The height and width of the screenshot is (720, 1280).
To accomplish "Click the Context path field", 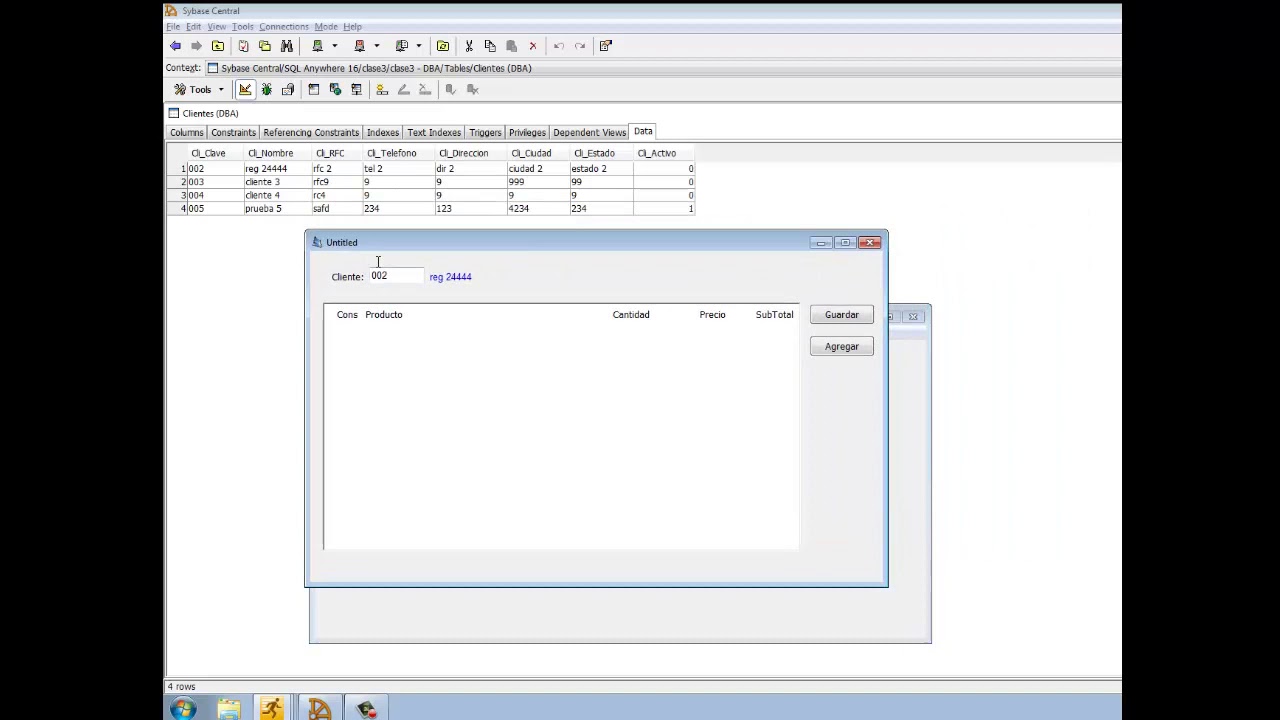I will point(663,68).
